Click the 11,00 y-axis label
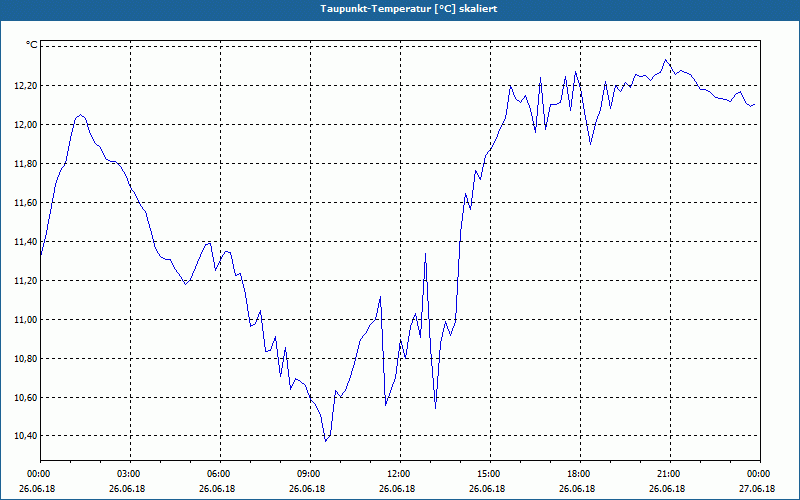Image resolution: width=800 pixels, height=500 pixels. pos(26,319)
